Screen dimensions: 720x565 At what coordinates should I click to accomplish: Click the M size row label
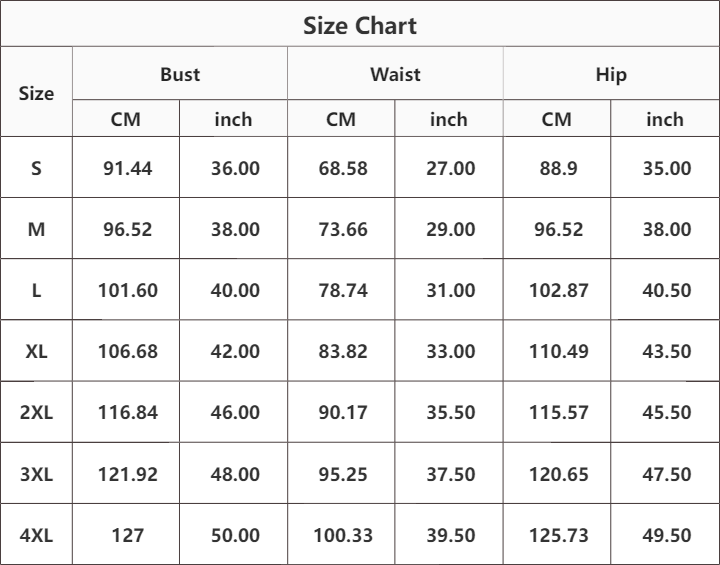(37, 229)
